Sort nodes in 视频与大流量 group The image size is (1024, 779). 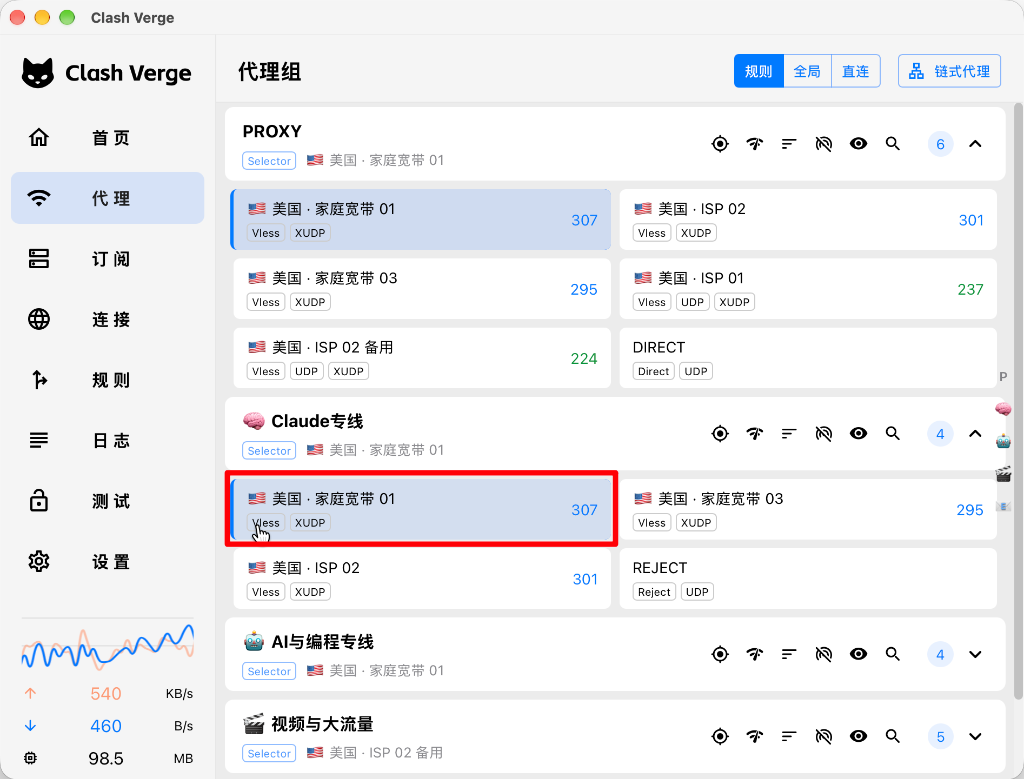click(x=789, y=737)
